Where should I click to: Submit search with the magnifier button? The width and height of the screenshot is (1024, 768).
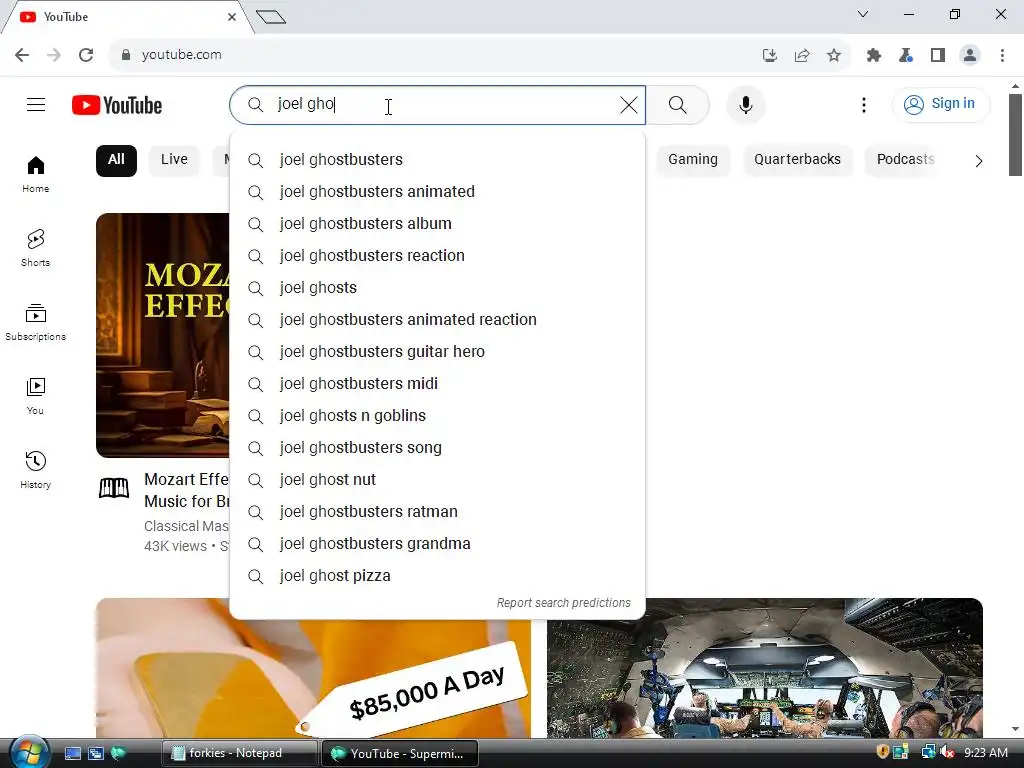click(678, 104)
